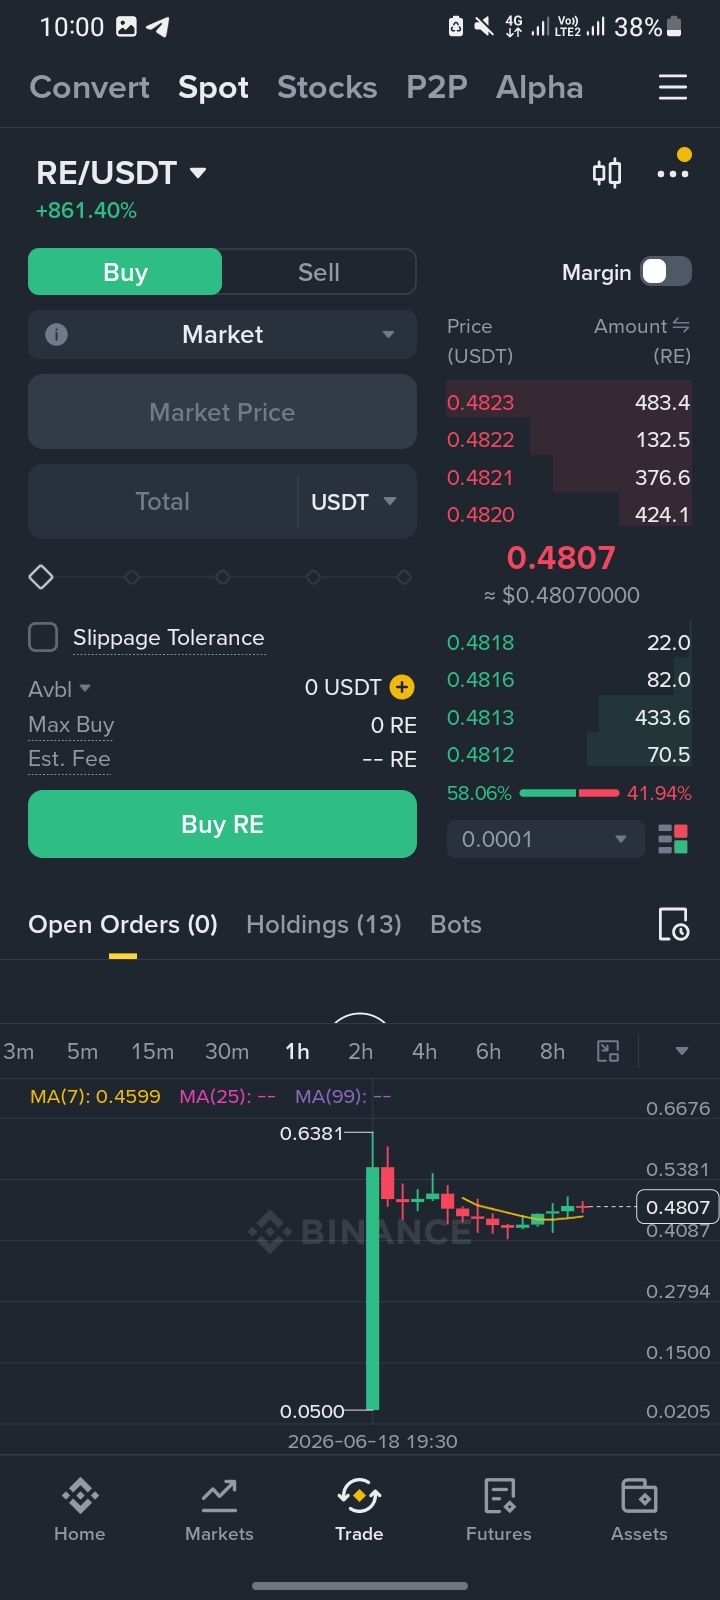Go to Home in bottom navigation
This screenshot has width=720, height=1600.
(79, 1510)
